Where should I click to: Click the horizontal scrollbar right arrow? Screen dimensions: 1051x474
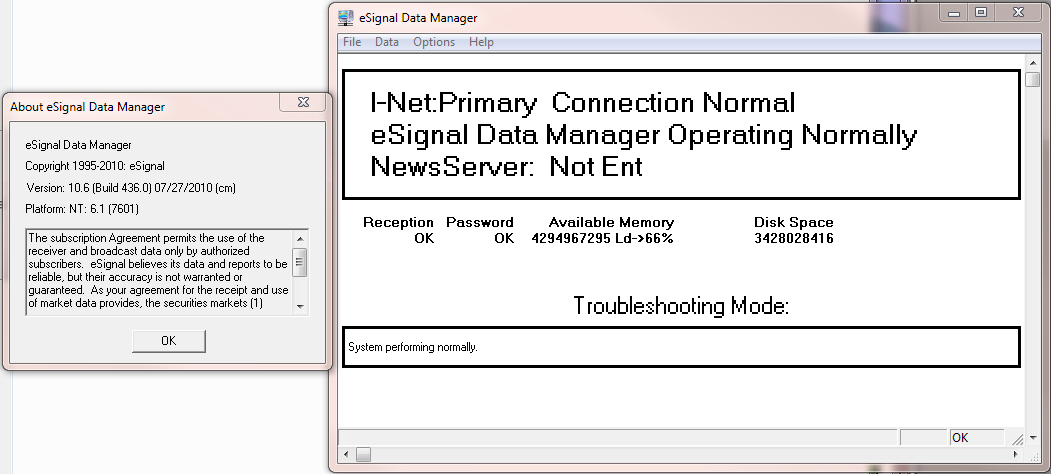coord(1017,455)
